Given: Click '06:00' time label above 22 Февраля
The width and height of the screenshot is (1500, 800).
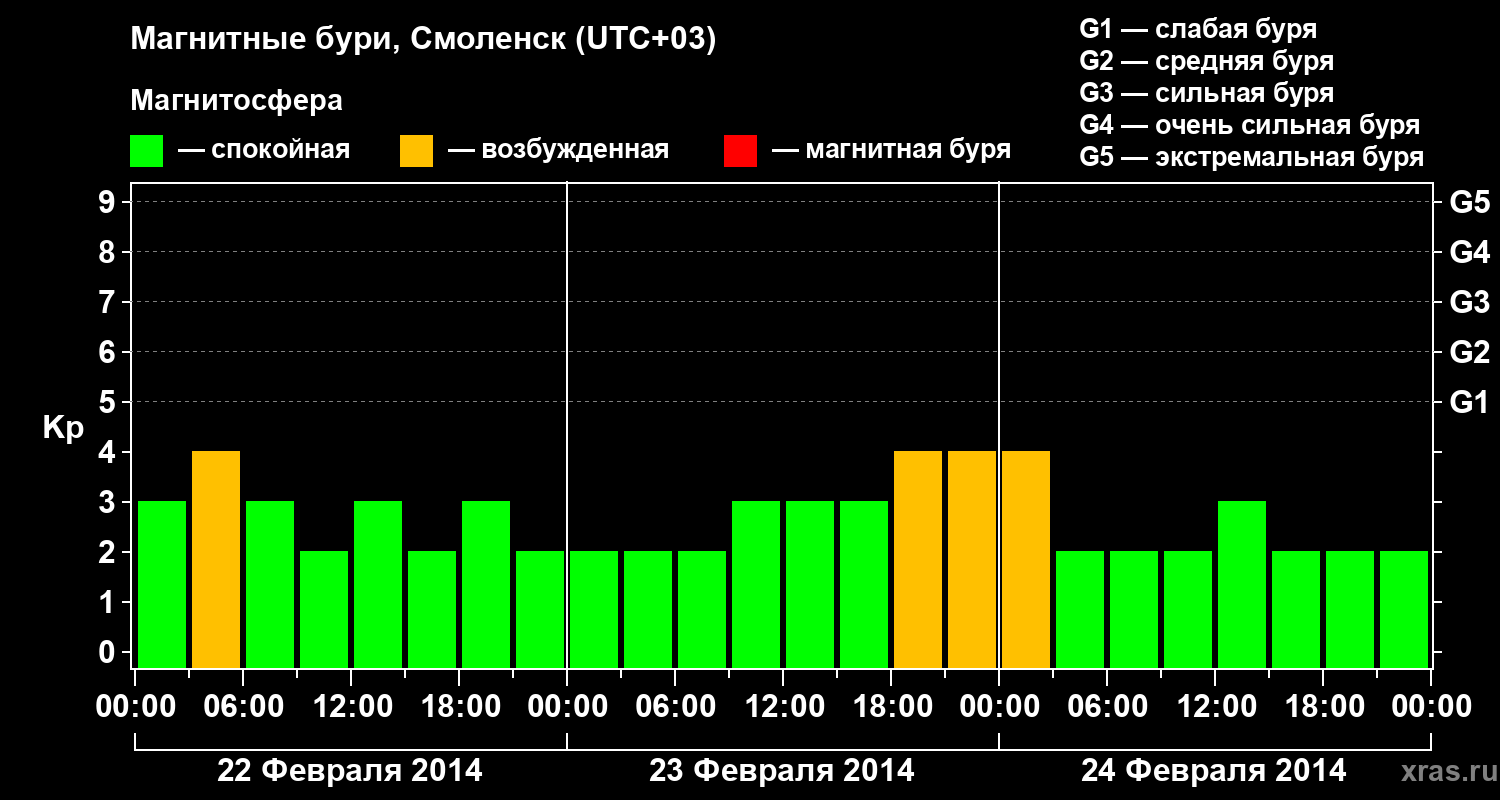Looking at the screenshot, I should (243, 707).
